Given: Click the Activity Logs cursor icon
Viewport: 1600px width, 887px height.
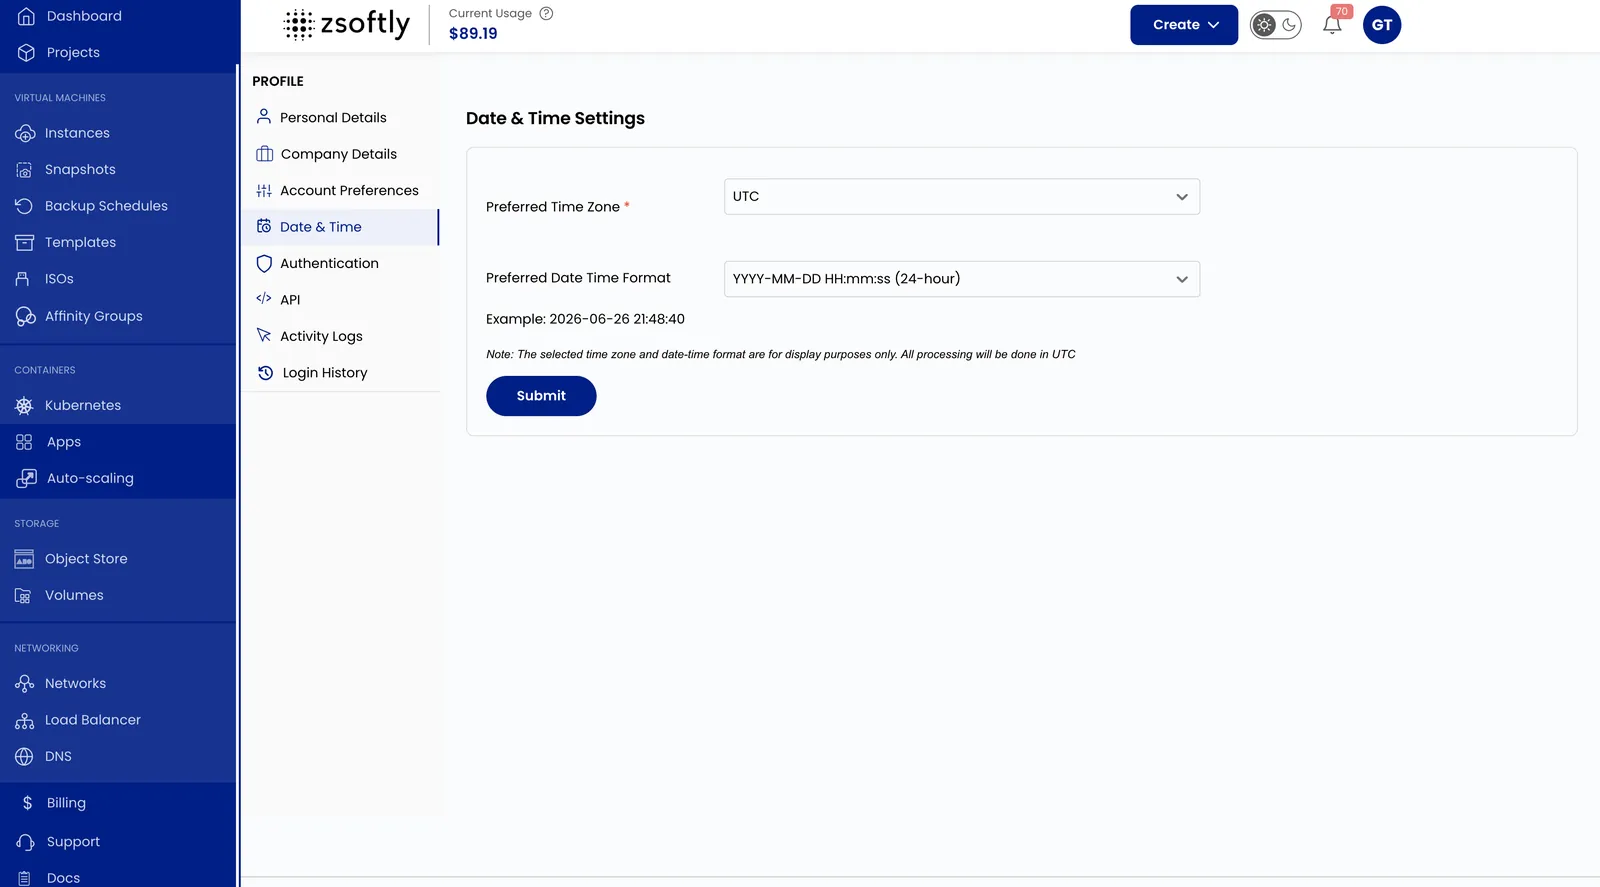Looking at the screenshot, I should 264,336.
